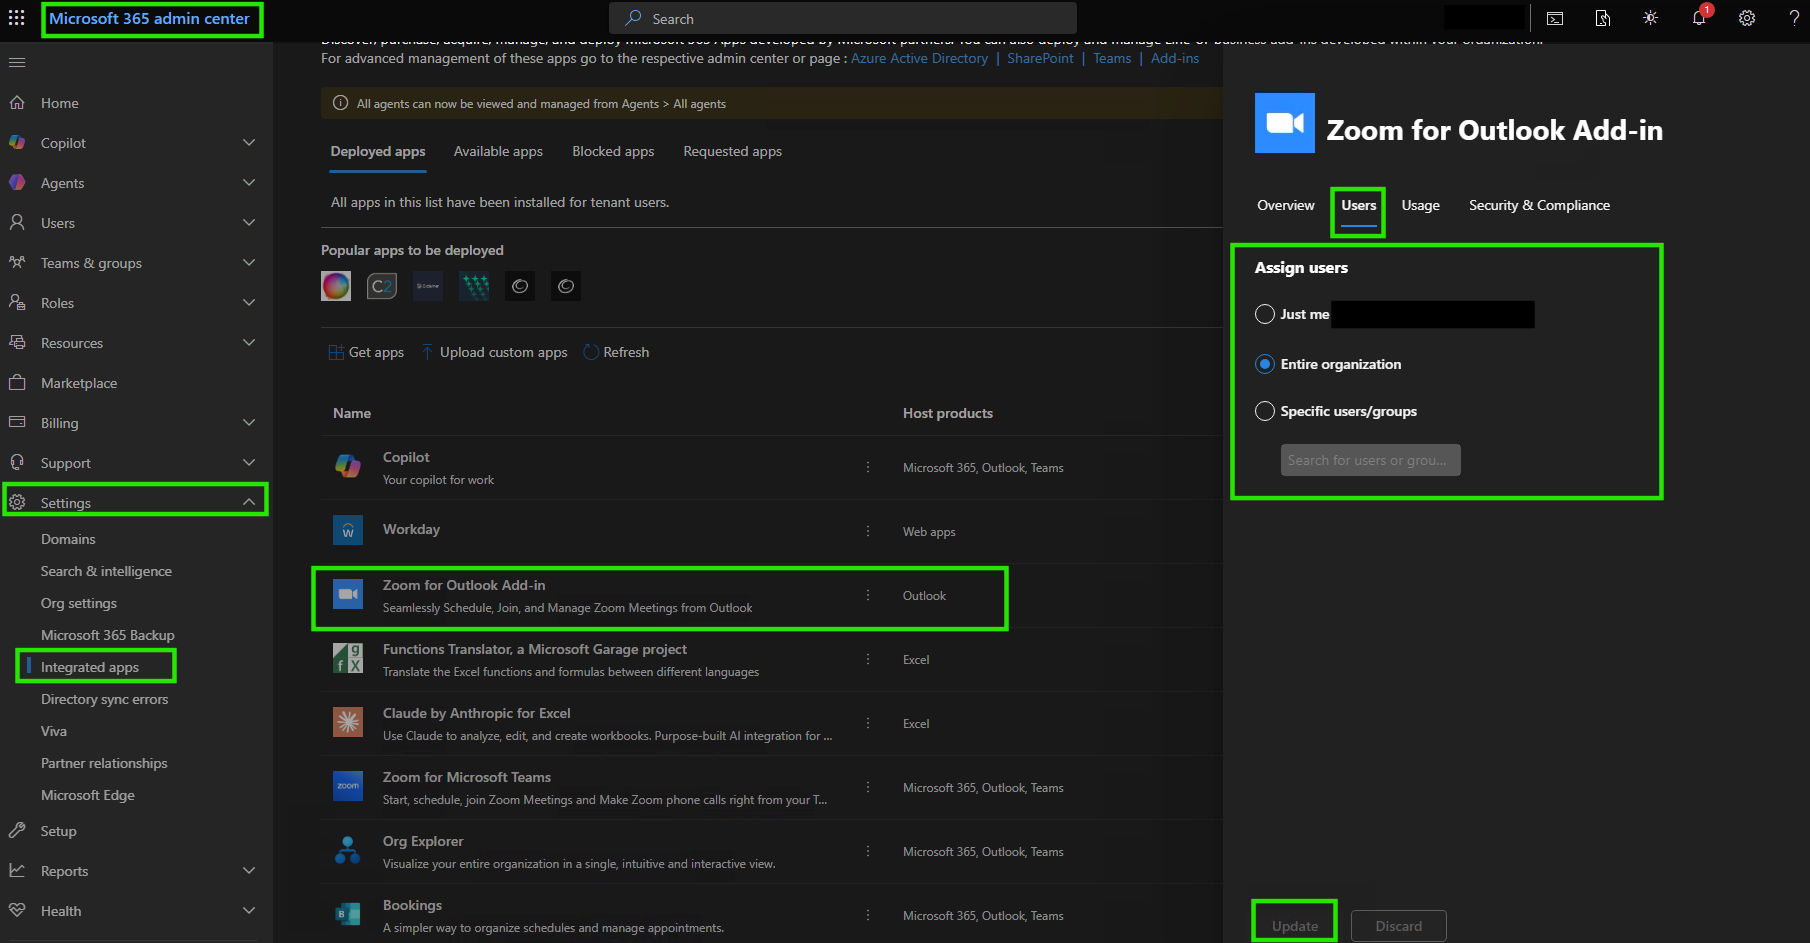The width and height of the screenshot is (1810, 943).
Task: Open more actions for Workday row
Action: pos(868,531)
